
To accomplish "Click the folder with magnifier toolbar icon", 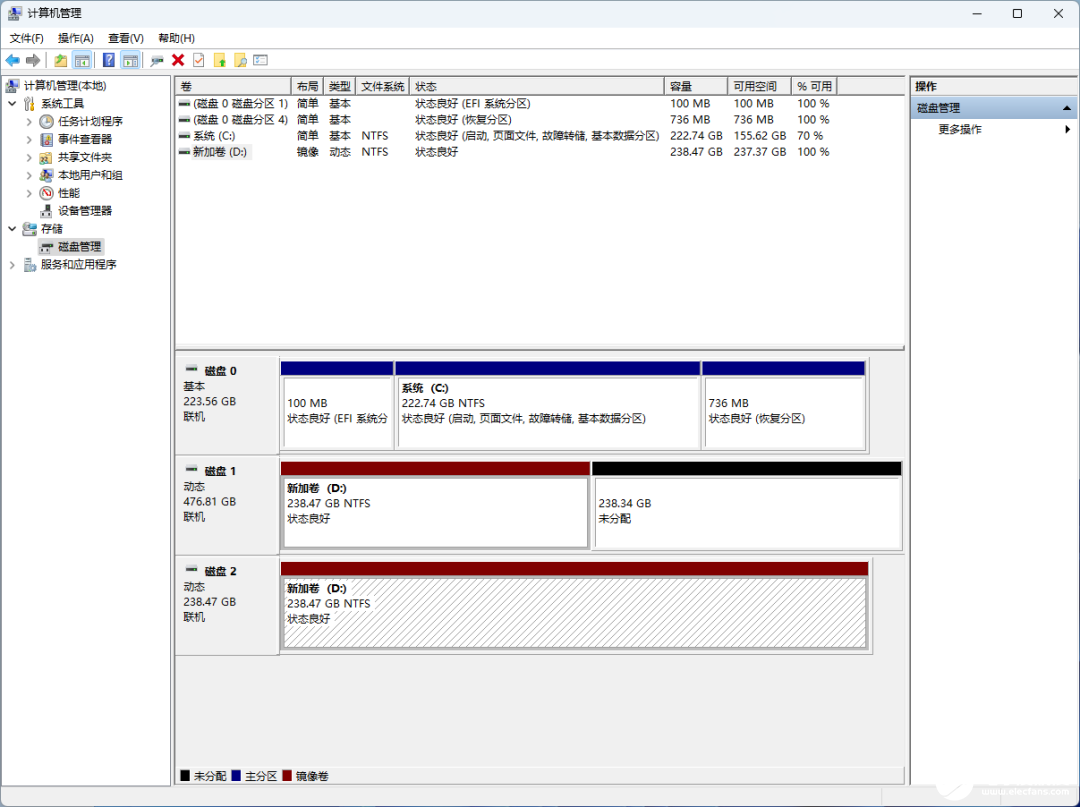I will tap(240, 60).
